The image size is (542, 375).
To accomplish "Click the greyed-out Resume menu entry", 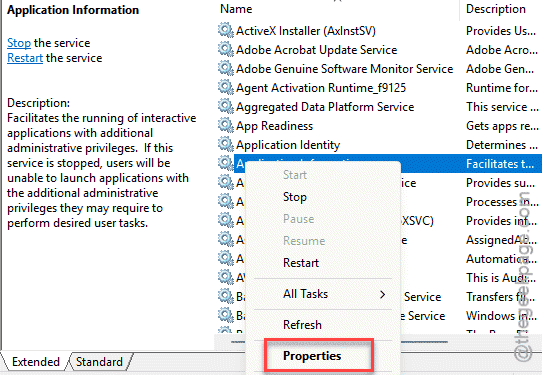I will 304,241.
